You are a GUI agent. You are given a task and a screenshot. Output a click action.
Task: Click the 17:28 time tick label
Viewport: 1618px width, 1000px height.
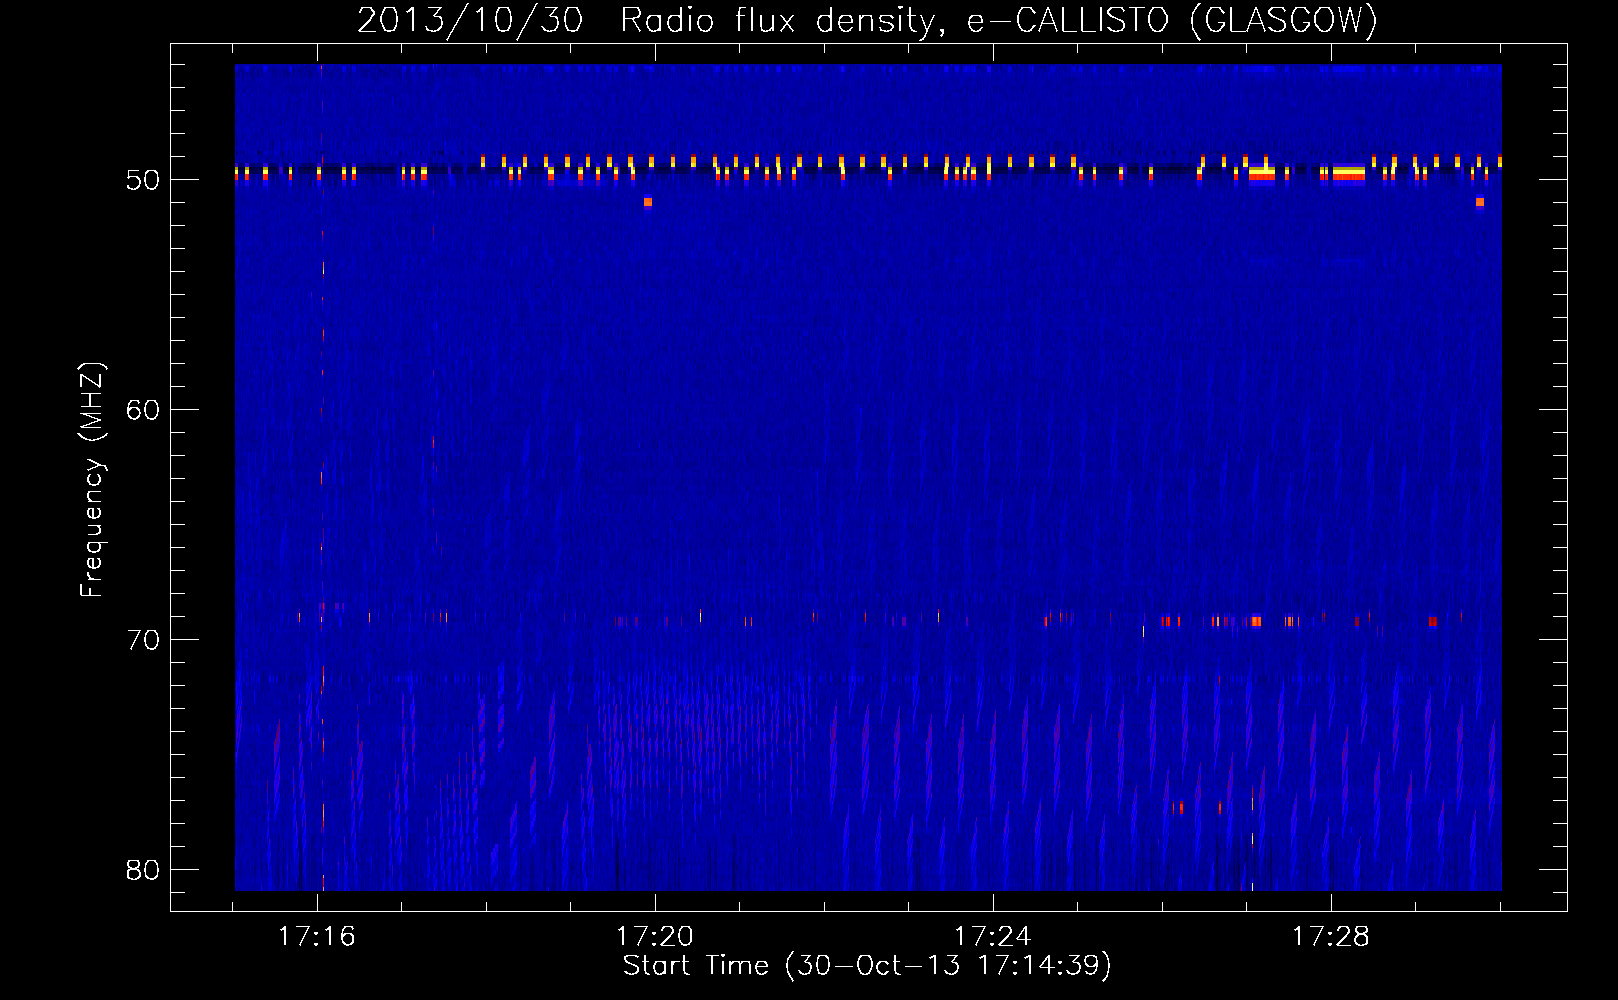1330,936
